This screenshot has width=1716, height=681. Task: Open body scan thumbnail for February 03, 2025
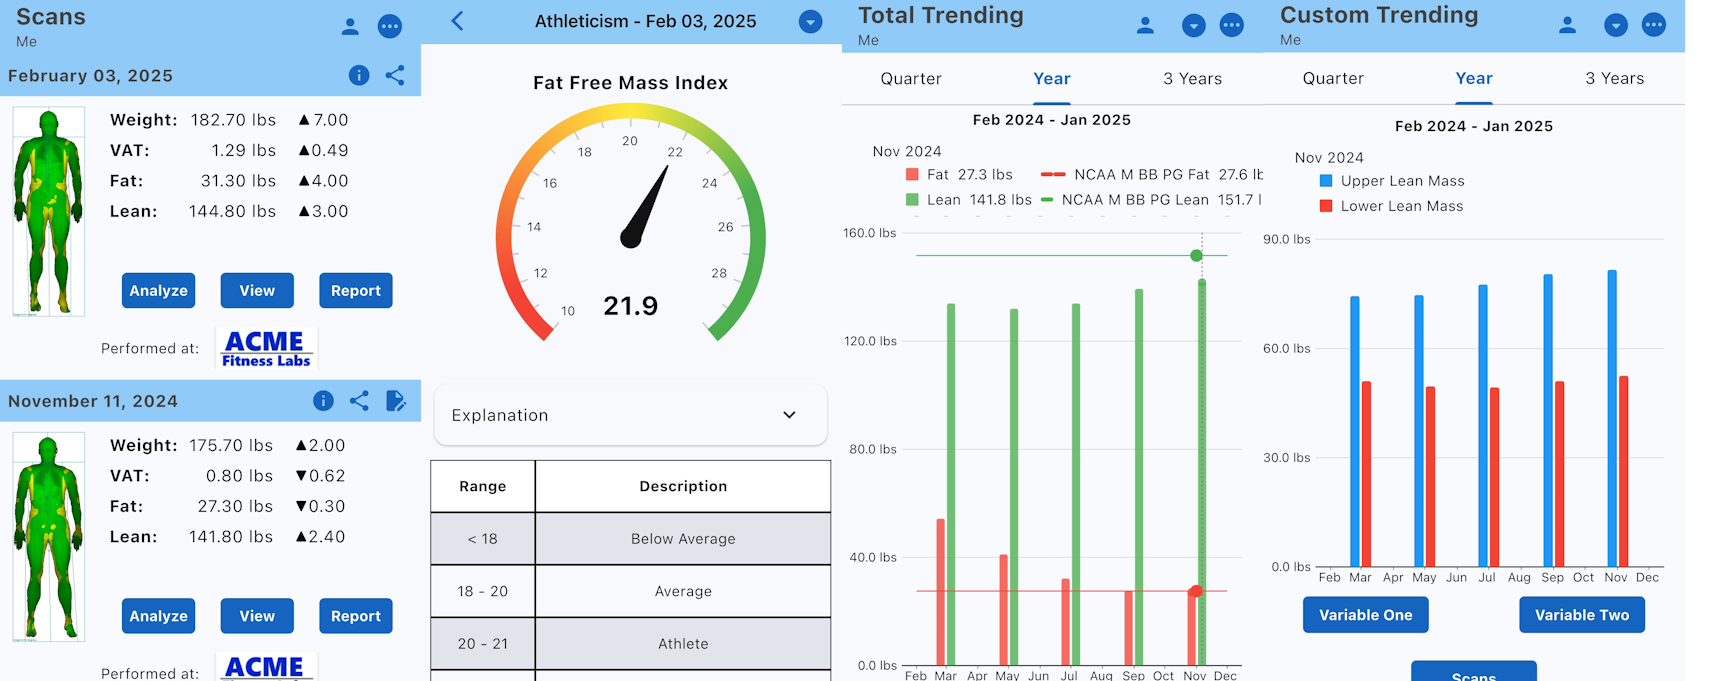[x=48, y=211]
